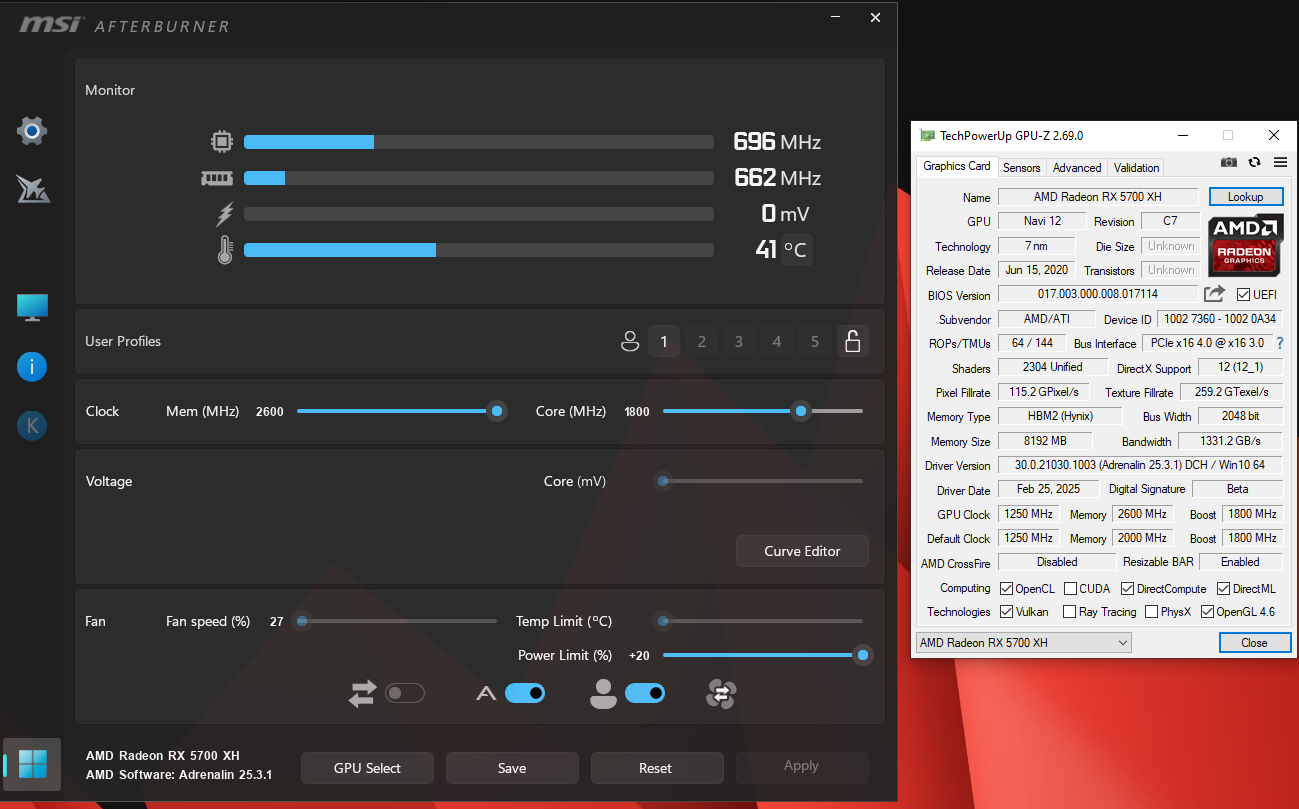1299x809 pixels.
Task: Toggle the DirectCompute checkbox
Action: [x=1127, y=589]
